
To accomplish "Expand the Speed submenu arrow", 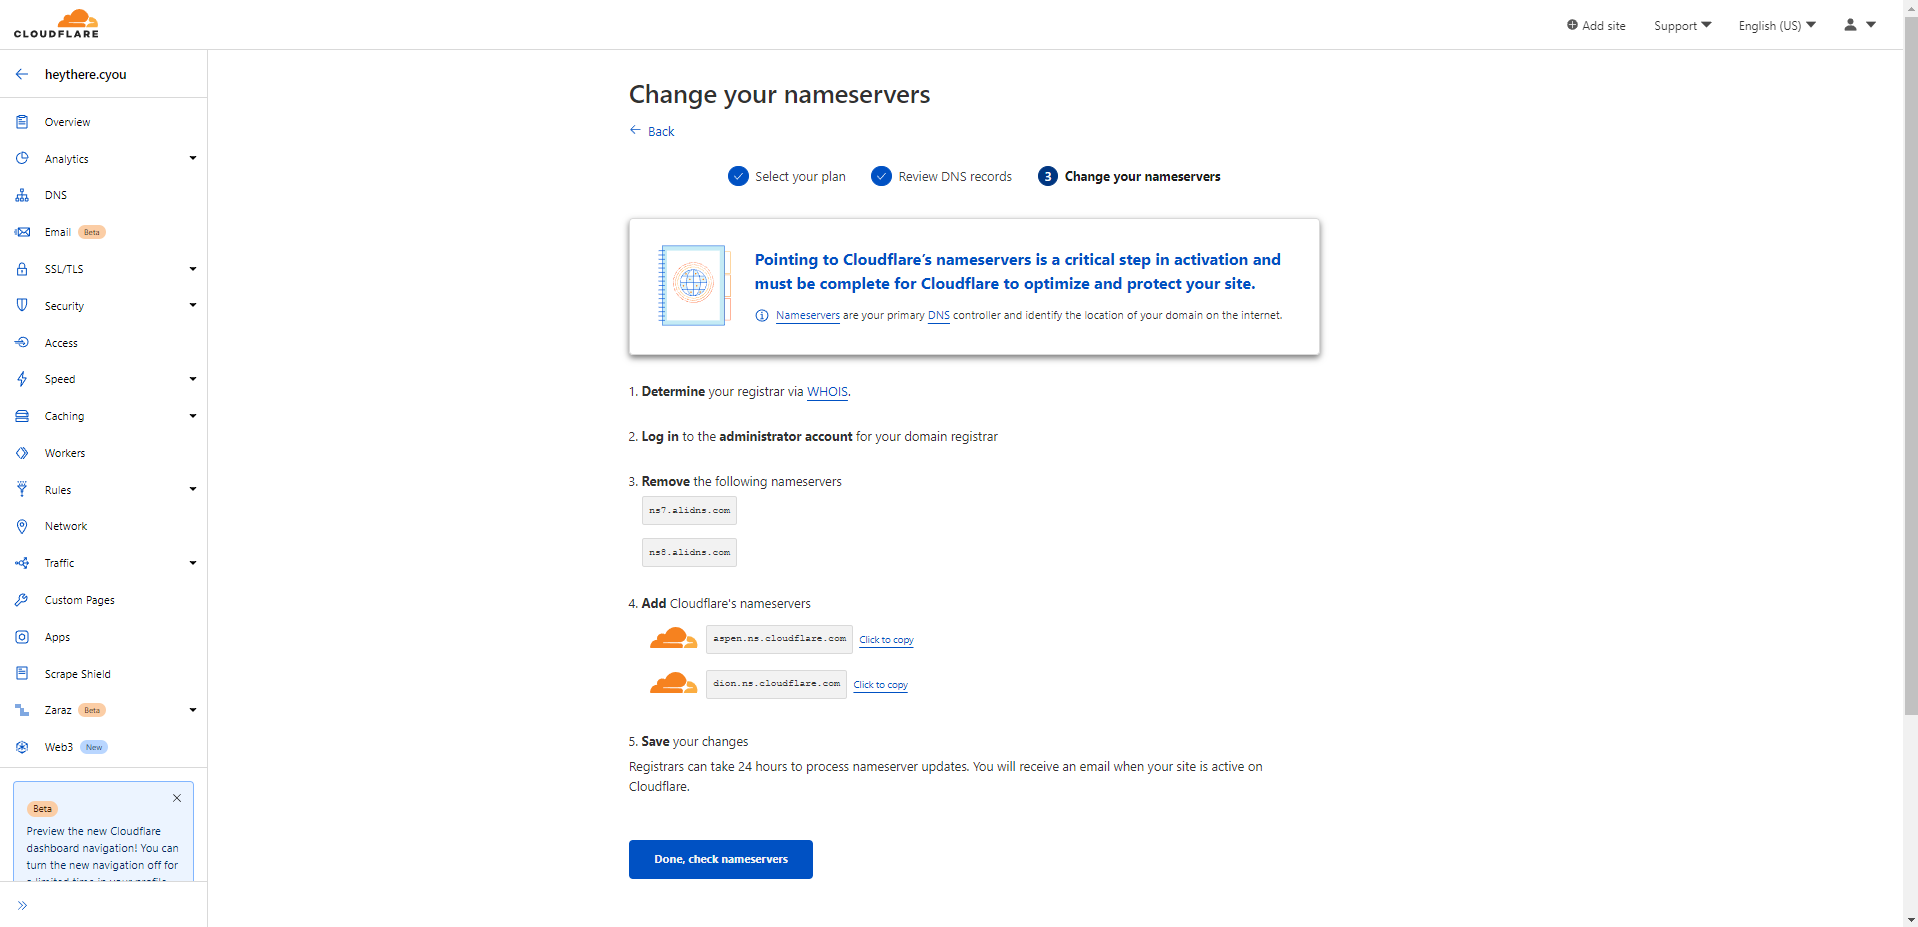I will coord(193,379).
